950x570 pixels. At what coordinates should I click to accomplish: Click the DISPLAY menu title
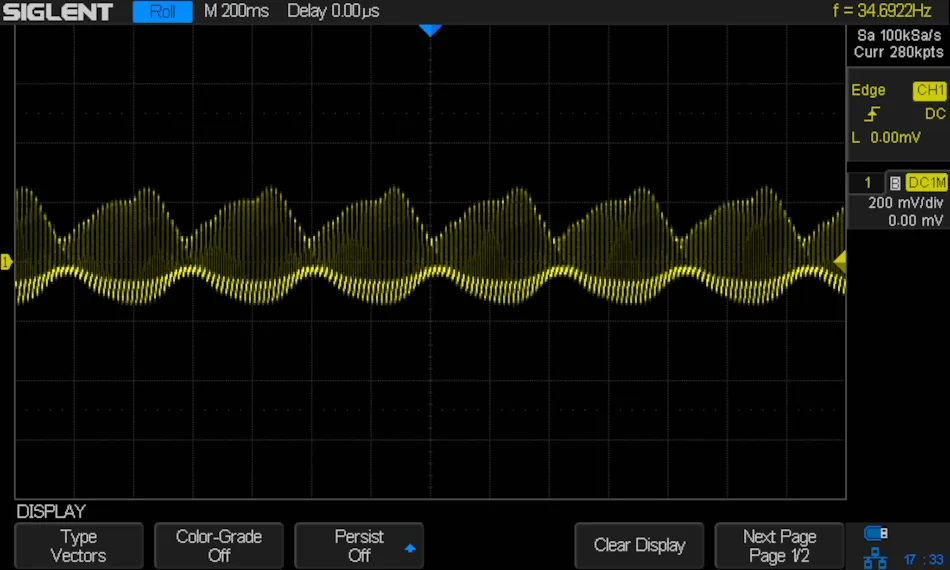(x=51, y=511)
